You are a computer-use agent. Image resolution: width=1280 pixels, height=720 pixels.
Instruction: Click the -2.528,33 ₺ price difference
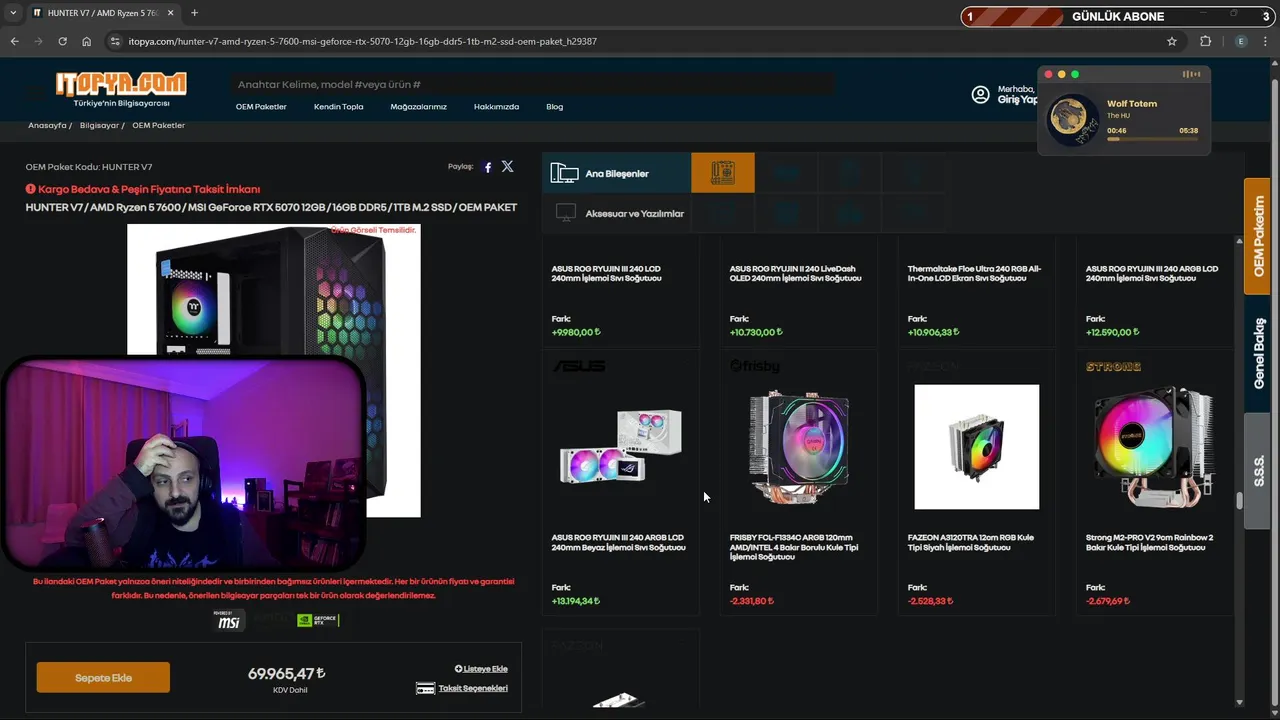[931, 601]
